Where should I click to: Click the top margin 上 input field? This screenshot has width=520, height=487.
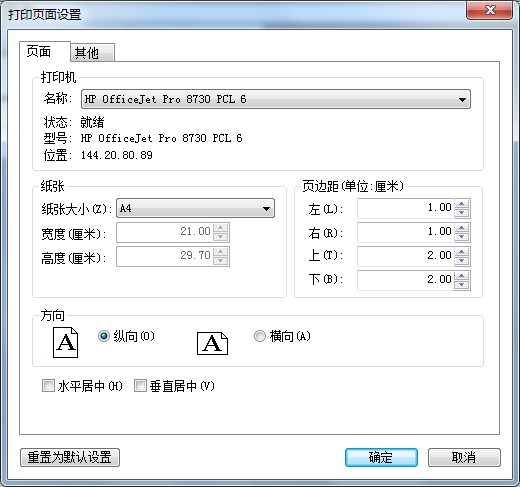pos(406,256)
